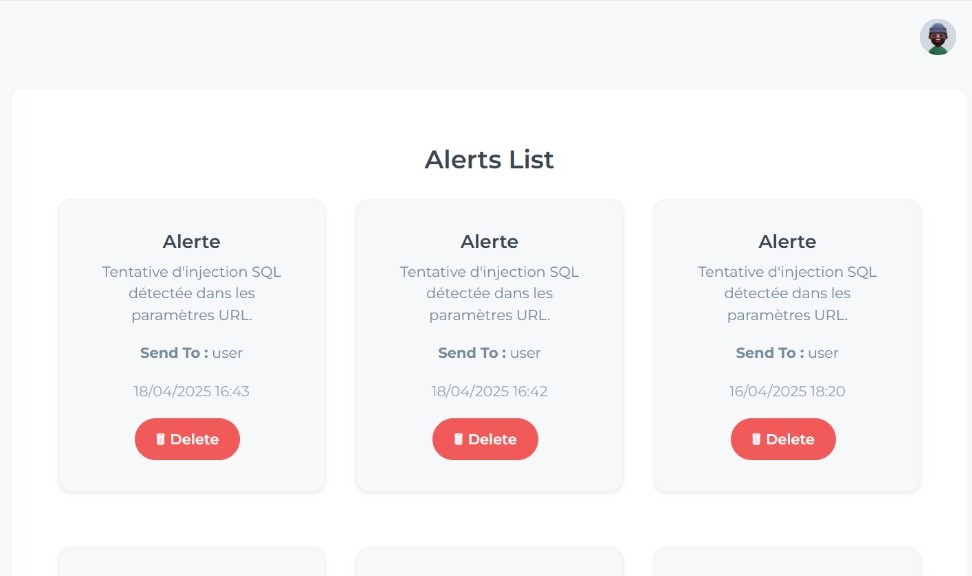972x576 pixels.
Task: Click the Alerts List heading
Action: coord(489,159)
